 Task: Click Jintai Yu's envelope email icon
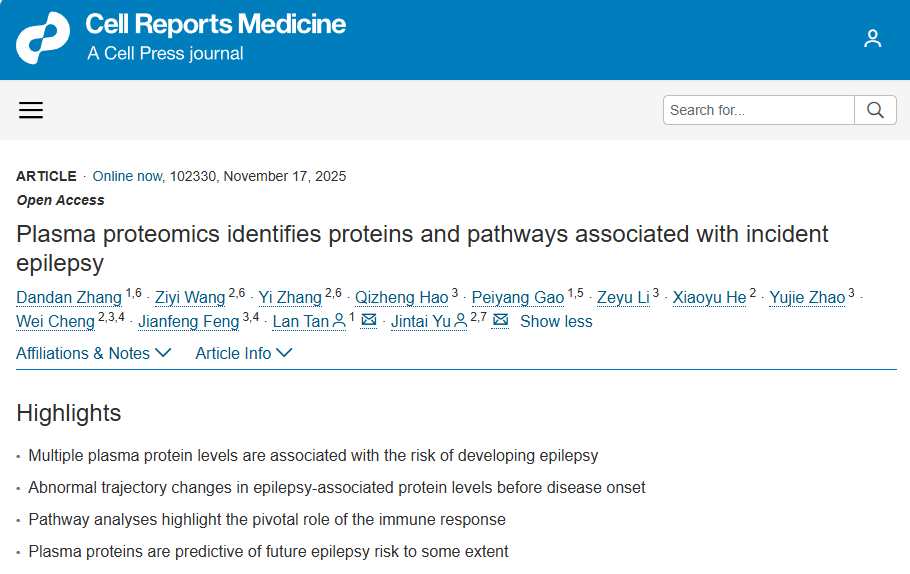click(501, 321)
